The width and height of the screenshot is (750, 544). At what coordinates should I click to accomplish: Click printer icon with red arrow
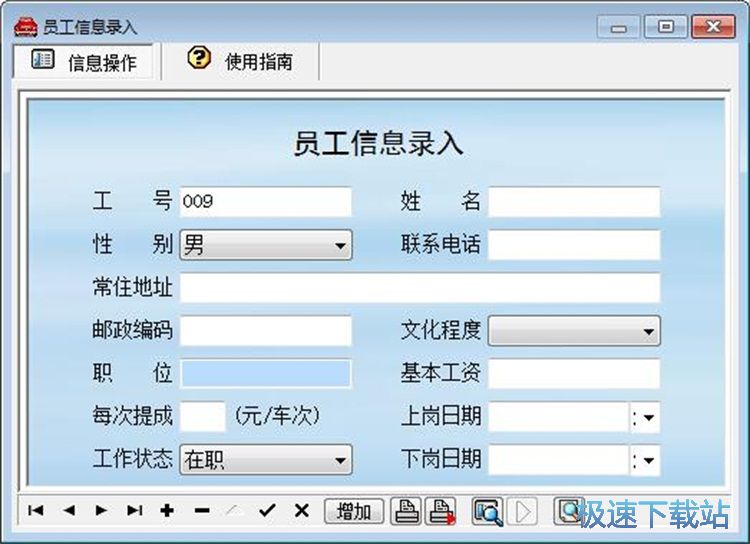click(441, 511)
